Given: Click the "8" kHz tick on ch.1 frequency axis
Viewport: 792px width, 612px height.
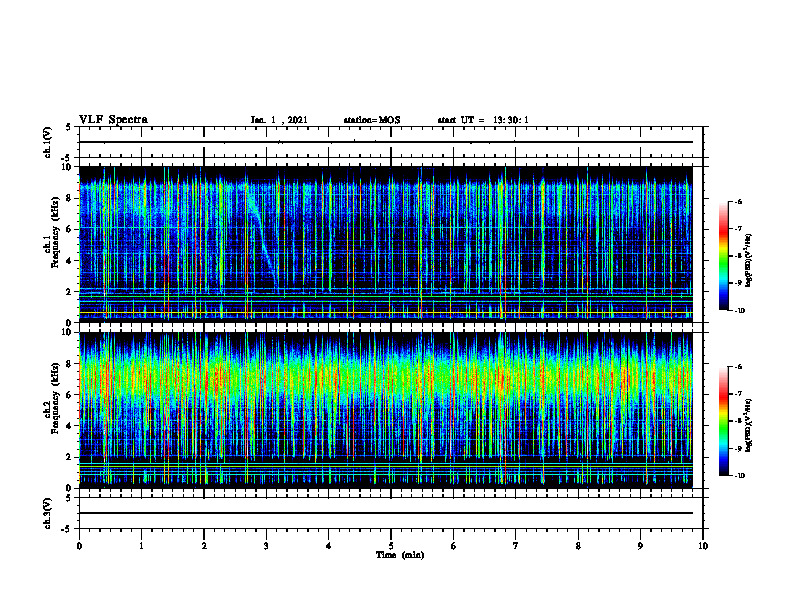Looking at the screenshot, I should [70, 198].
